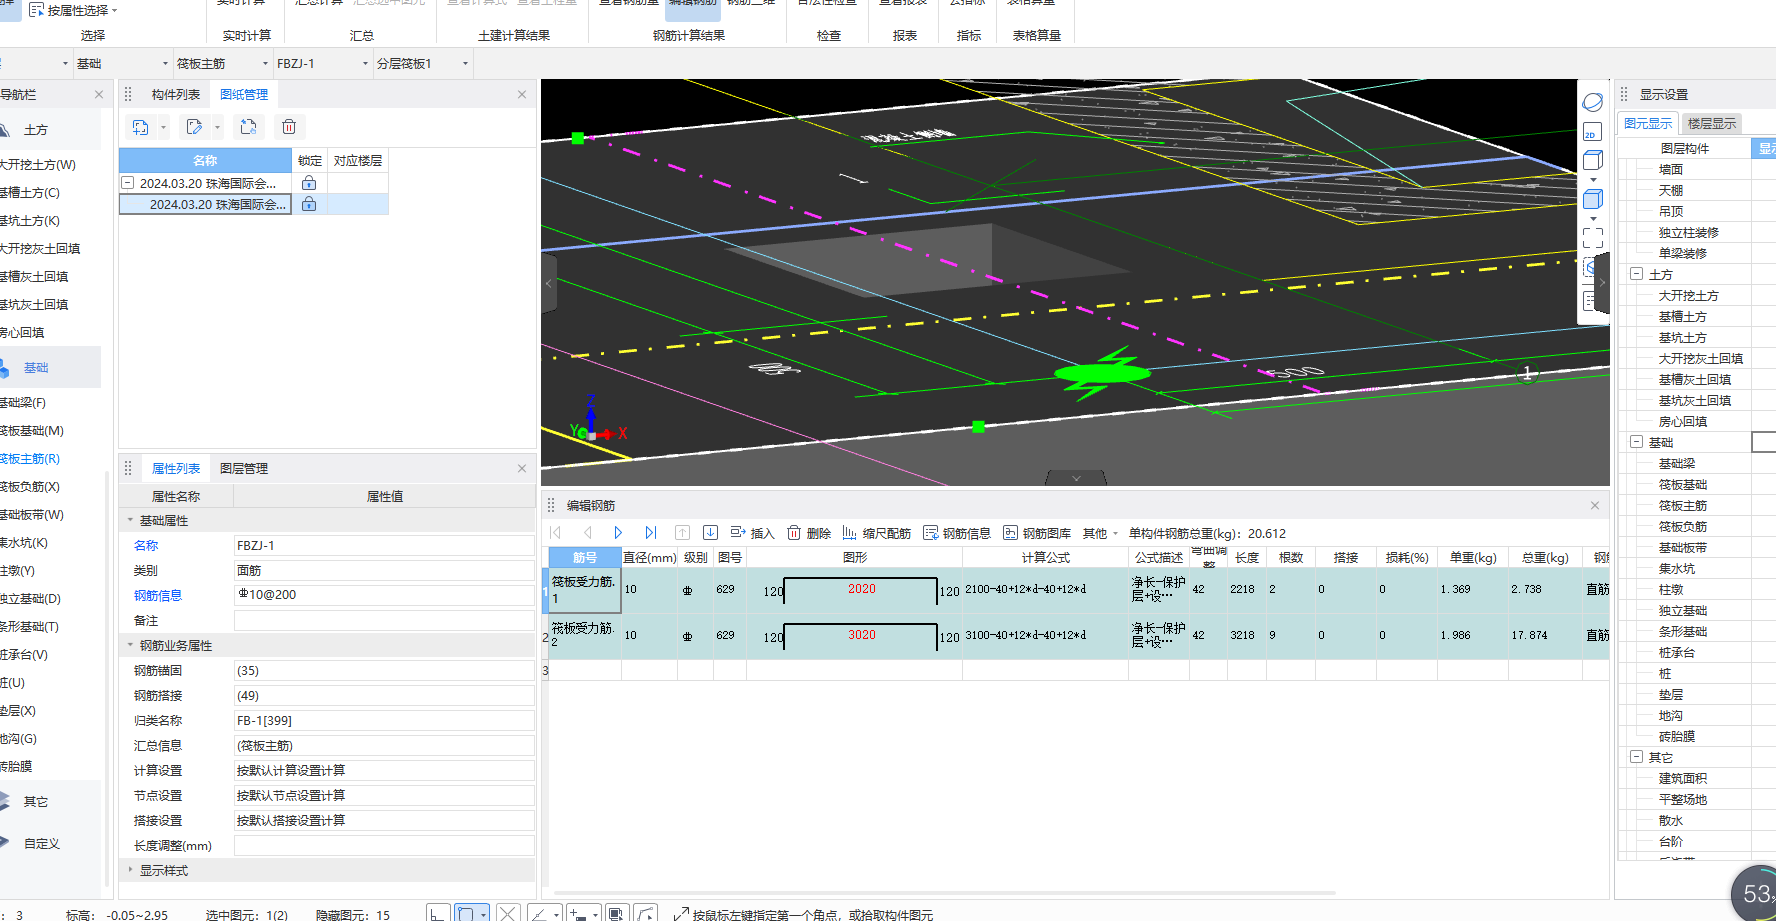Image resolution: width=1776 pixels, height=921 pixels.
Task: Switch to 2D view icon
Action: pos(1593,131)
